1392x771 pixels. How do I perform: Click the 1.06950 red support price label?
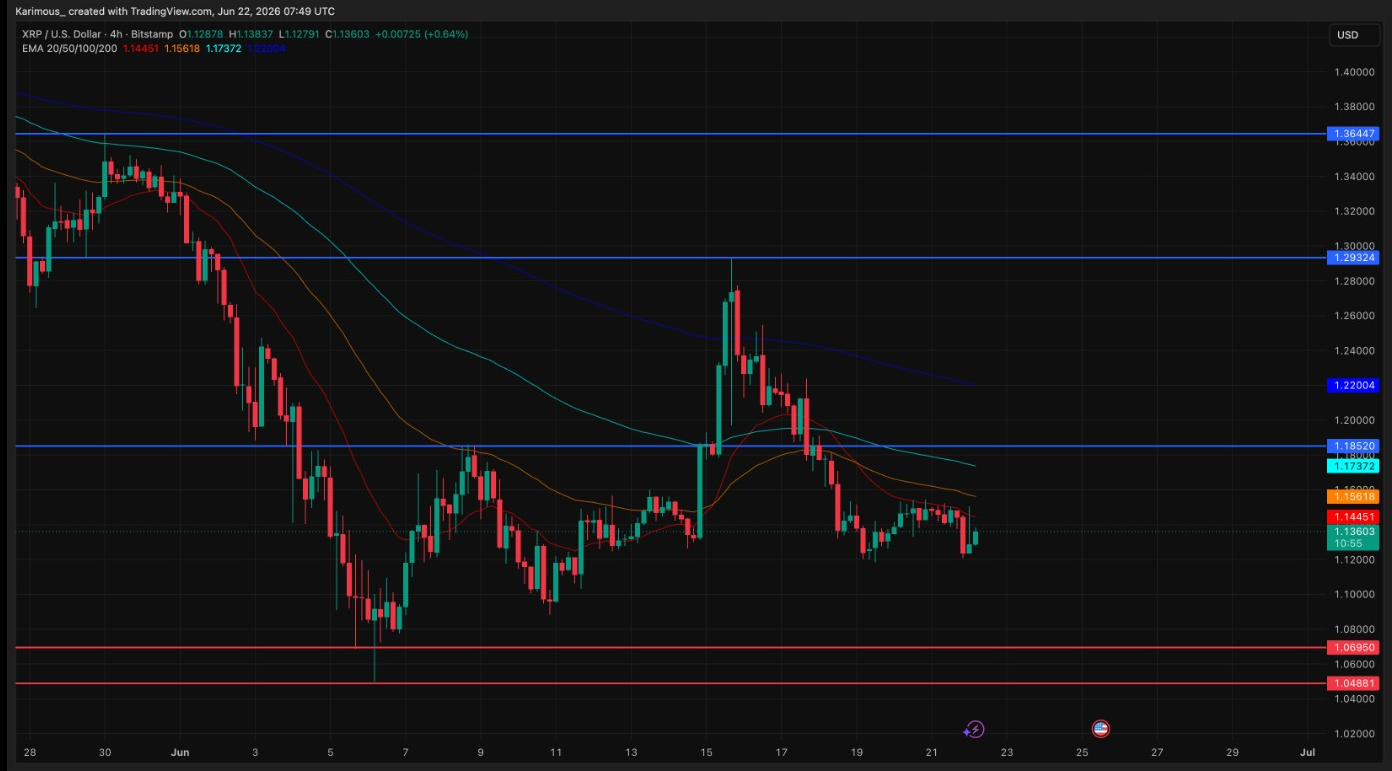coord(1354,648)
